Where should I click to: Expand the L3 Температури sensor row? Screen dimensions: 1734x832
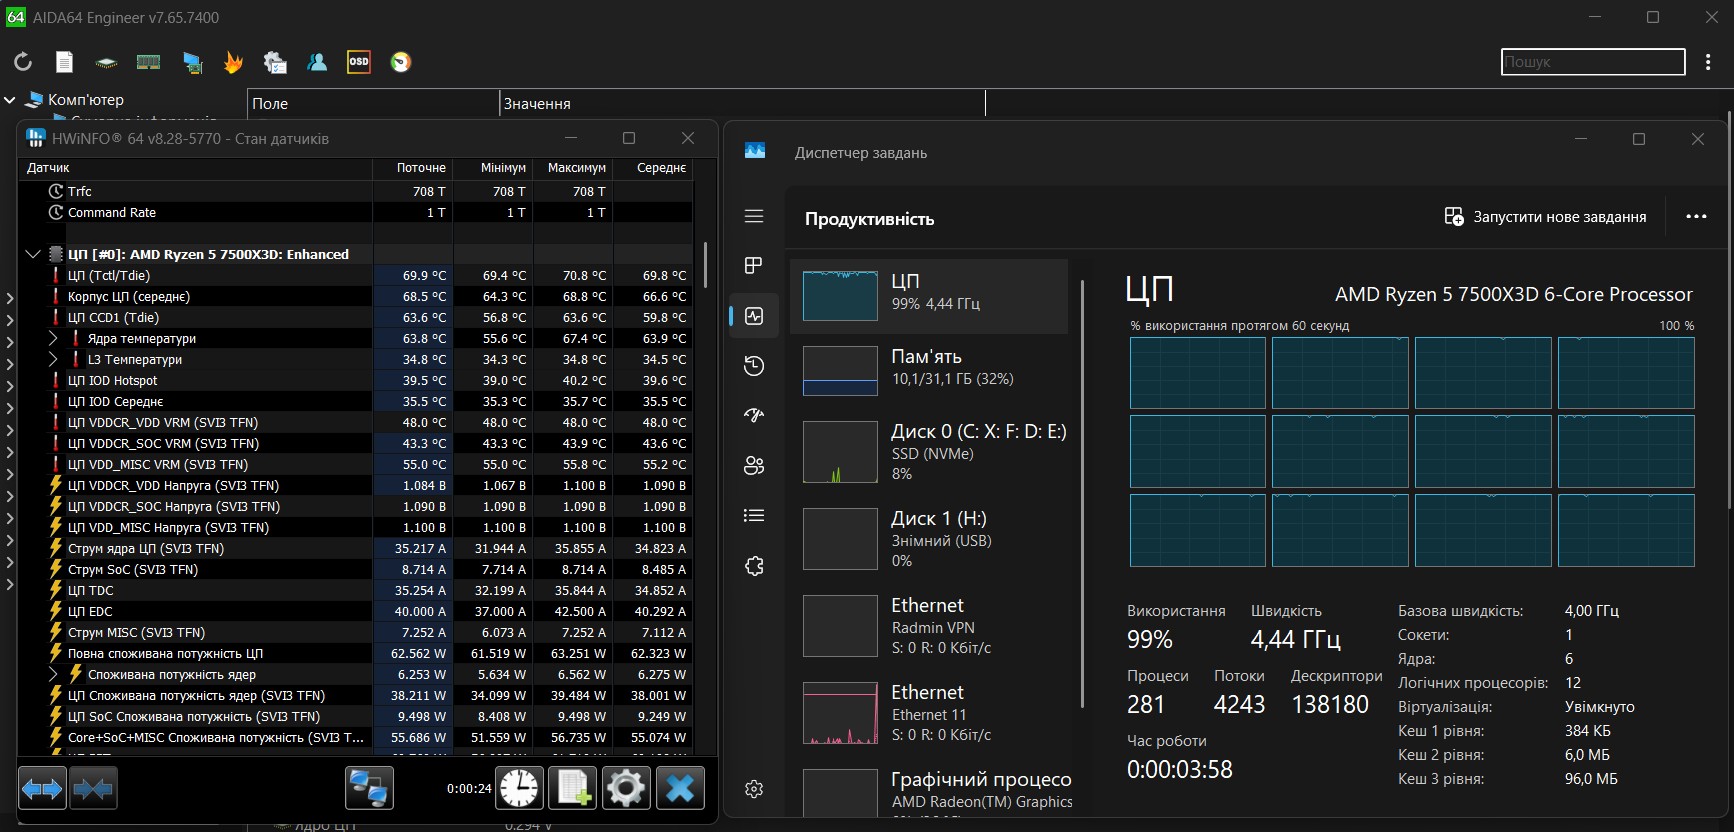(x=54, y=360)
